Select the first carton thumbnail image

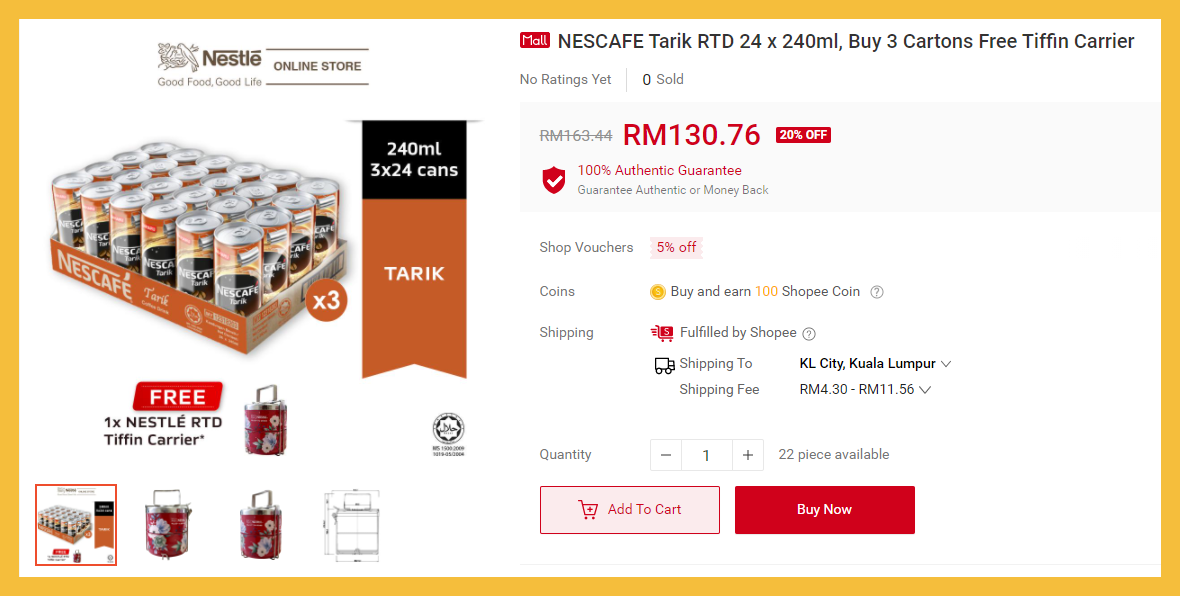coord(76,525)
